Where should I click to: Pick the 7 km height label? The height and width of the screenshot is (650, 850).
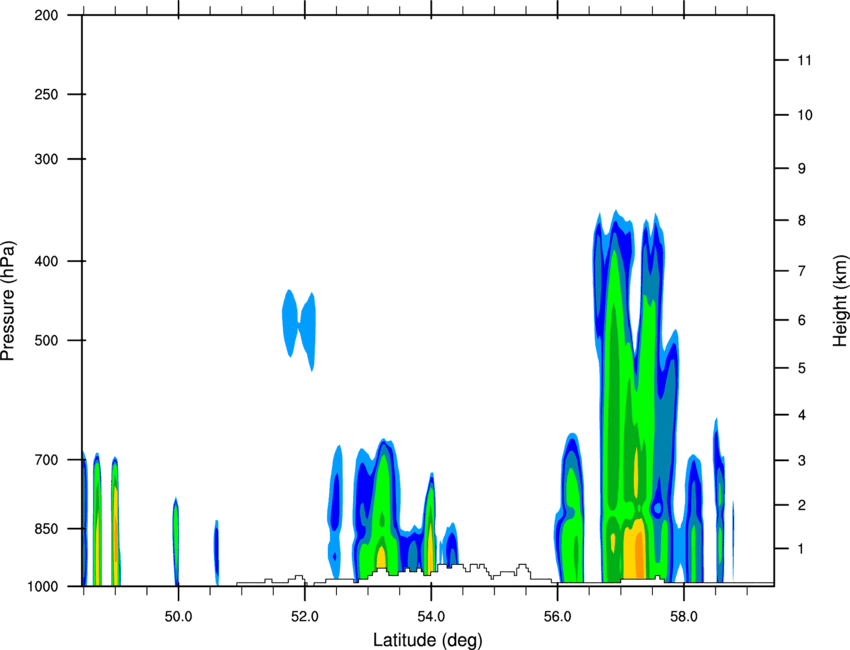(x=802, y=271)
